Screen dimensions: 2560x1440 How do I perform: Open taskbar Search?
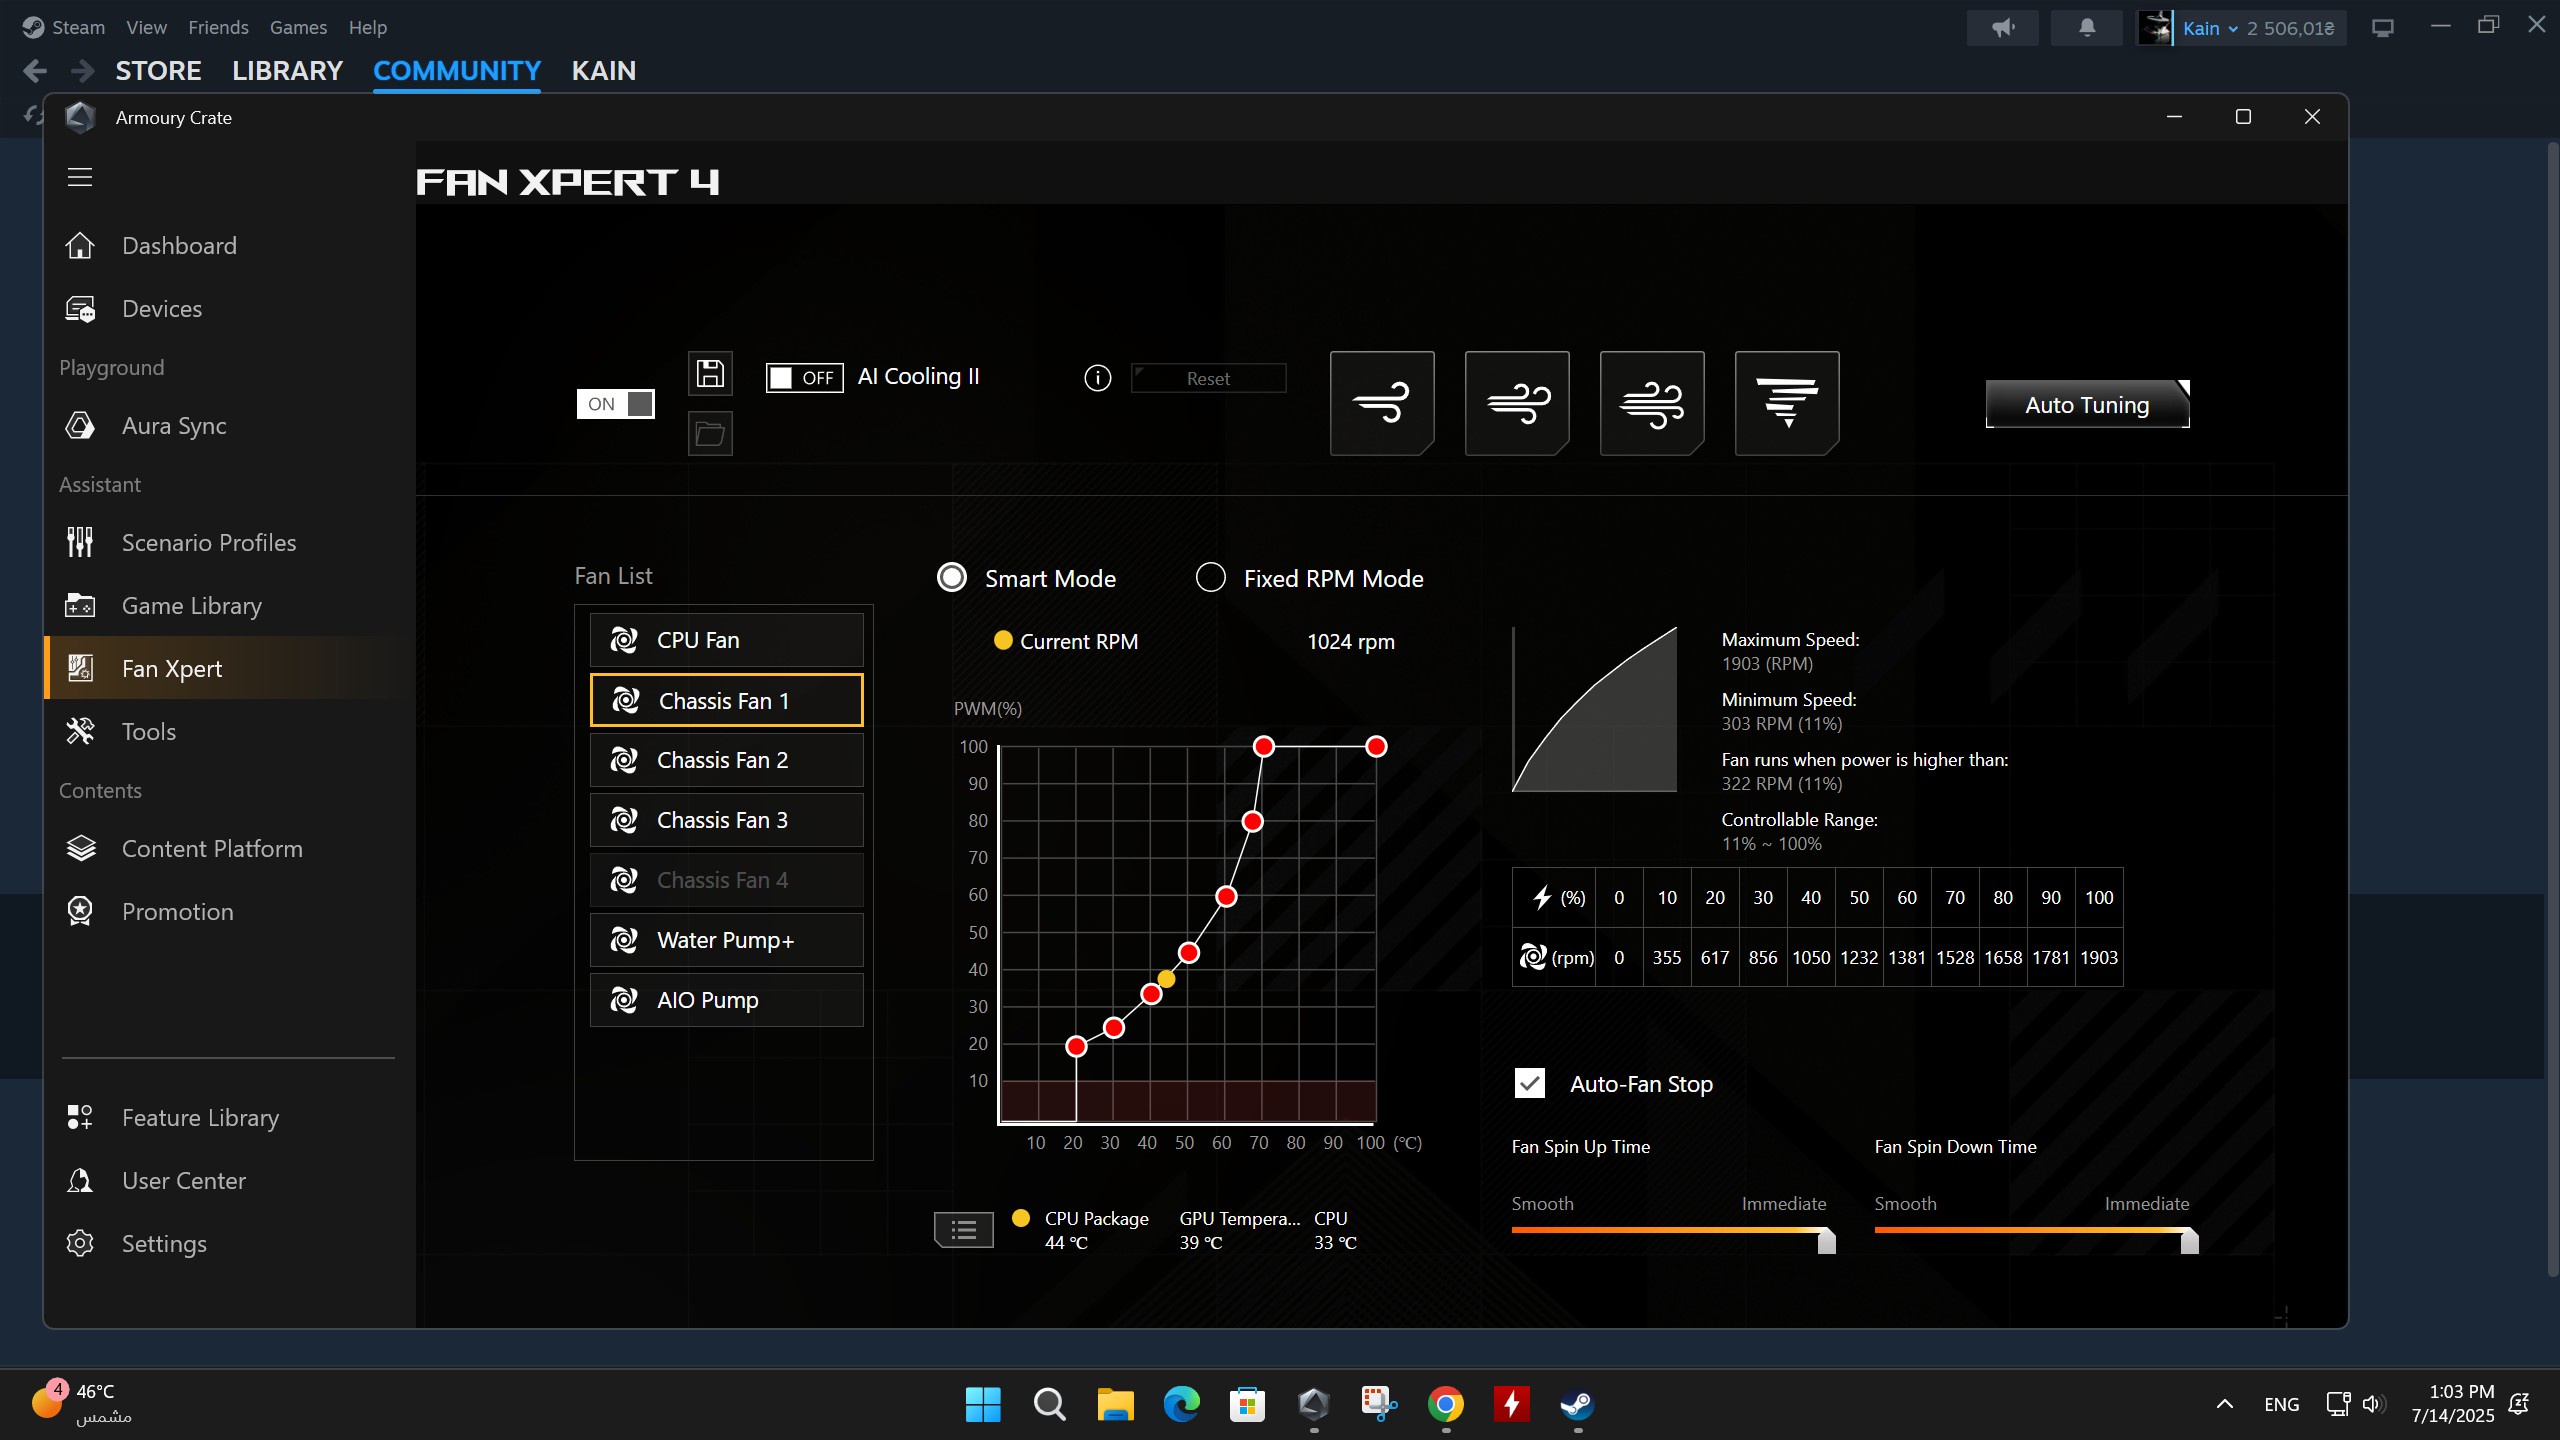click(x=1049, y=1404)
